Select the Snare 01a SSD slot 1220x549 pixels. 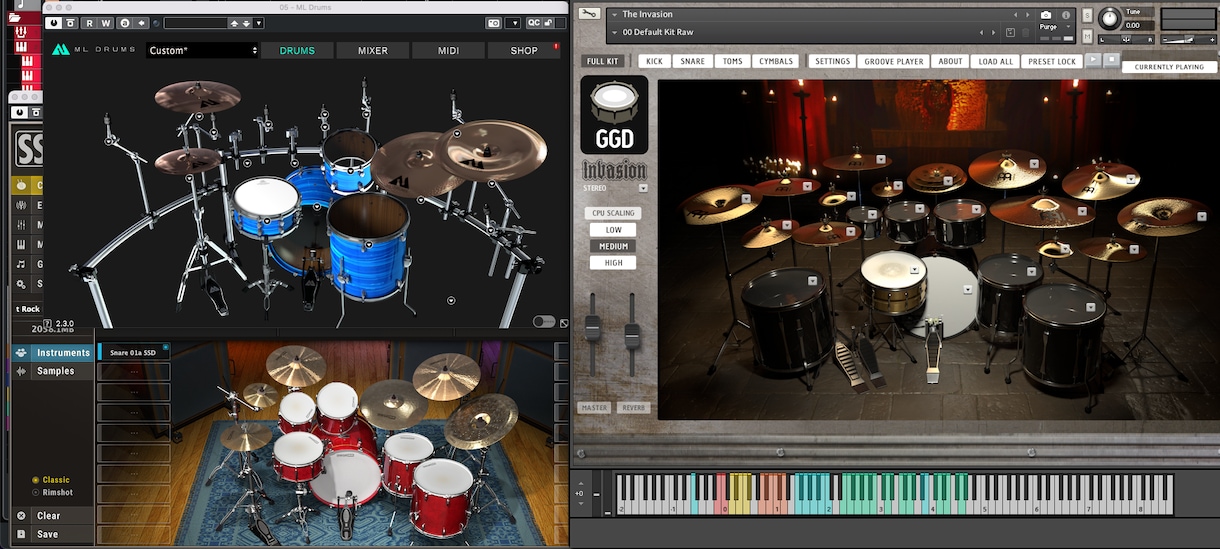coord(134,352)
